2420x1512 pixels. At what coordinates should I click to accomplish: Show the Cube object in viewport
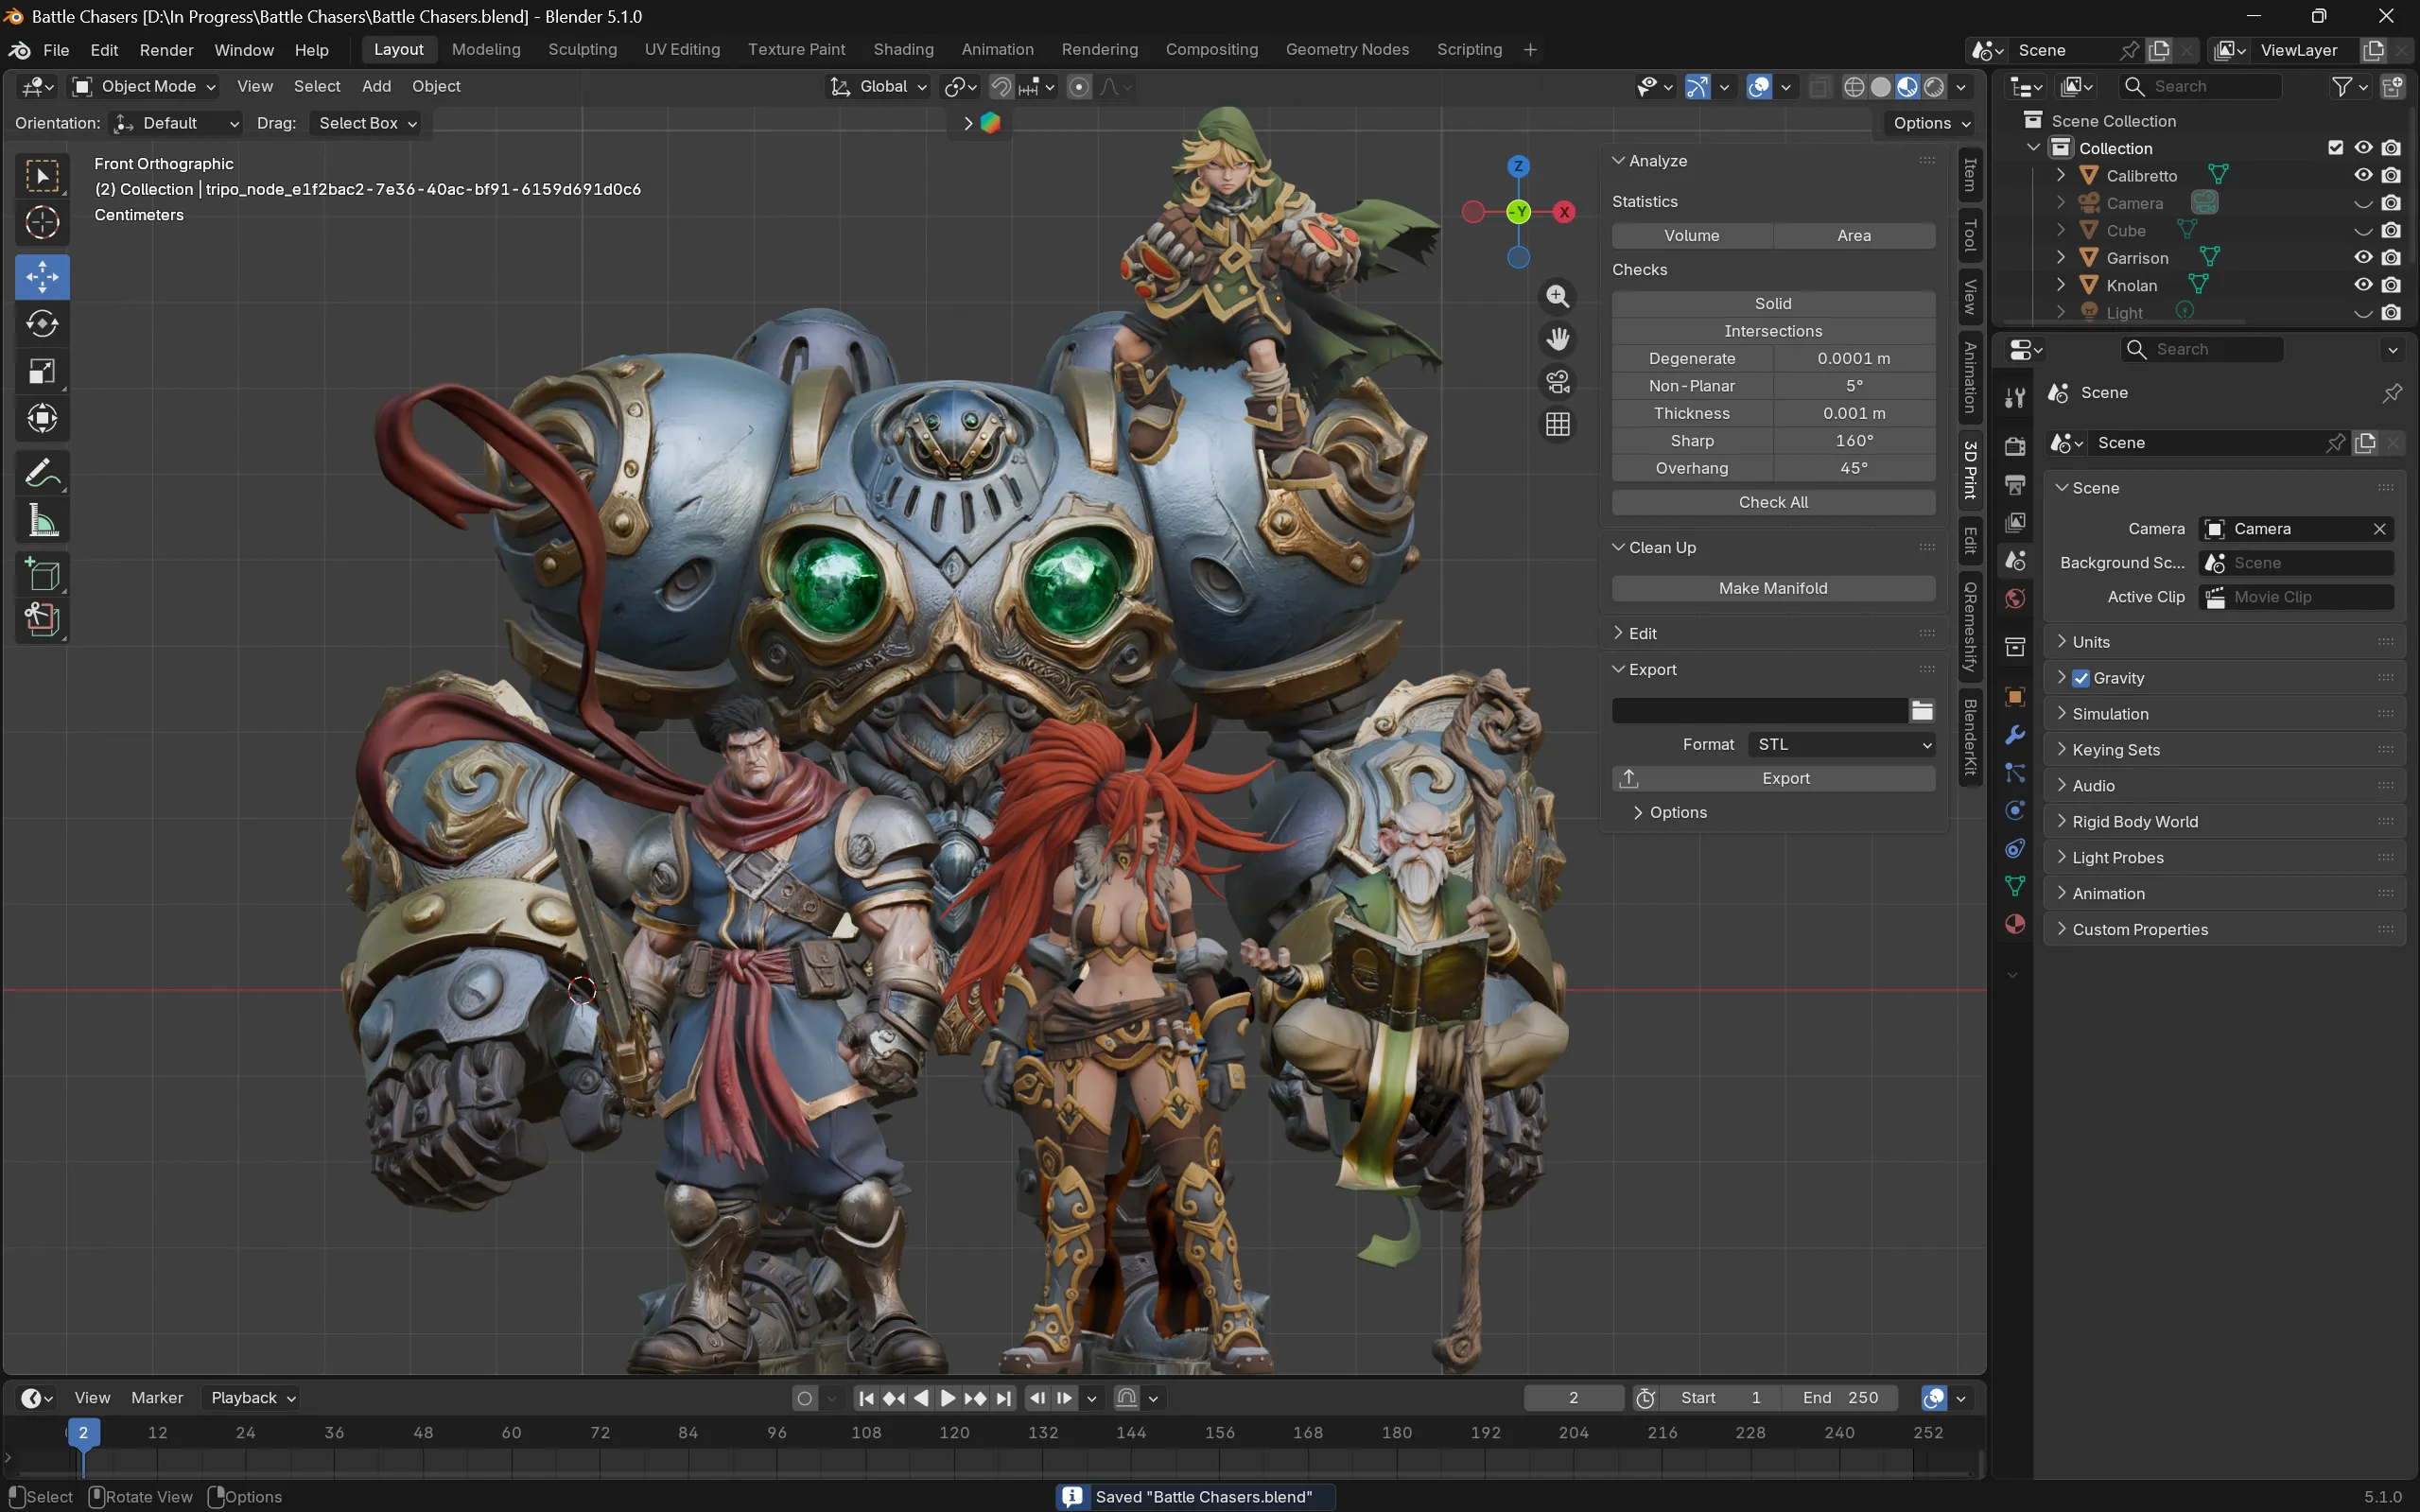[2363, 230]
